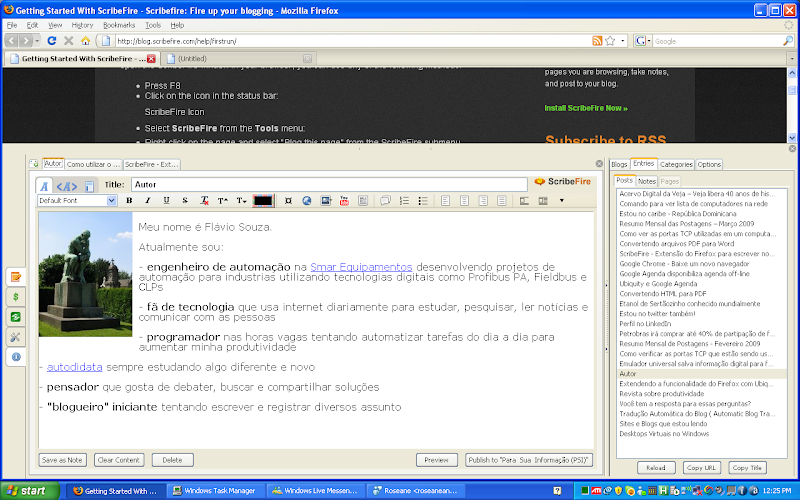The width and height of the screenshot is (800, 500).
Task: Select 'Desktops Virtuais no Windows' entry
Action: (664, 434)
